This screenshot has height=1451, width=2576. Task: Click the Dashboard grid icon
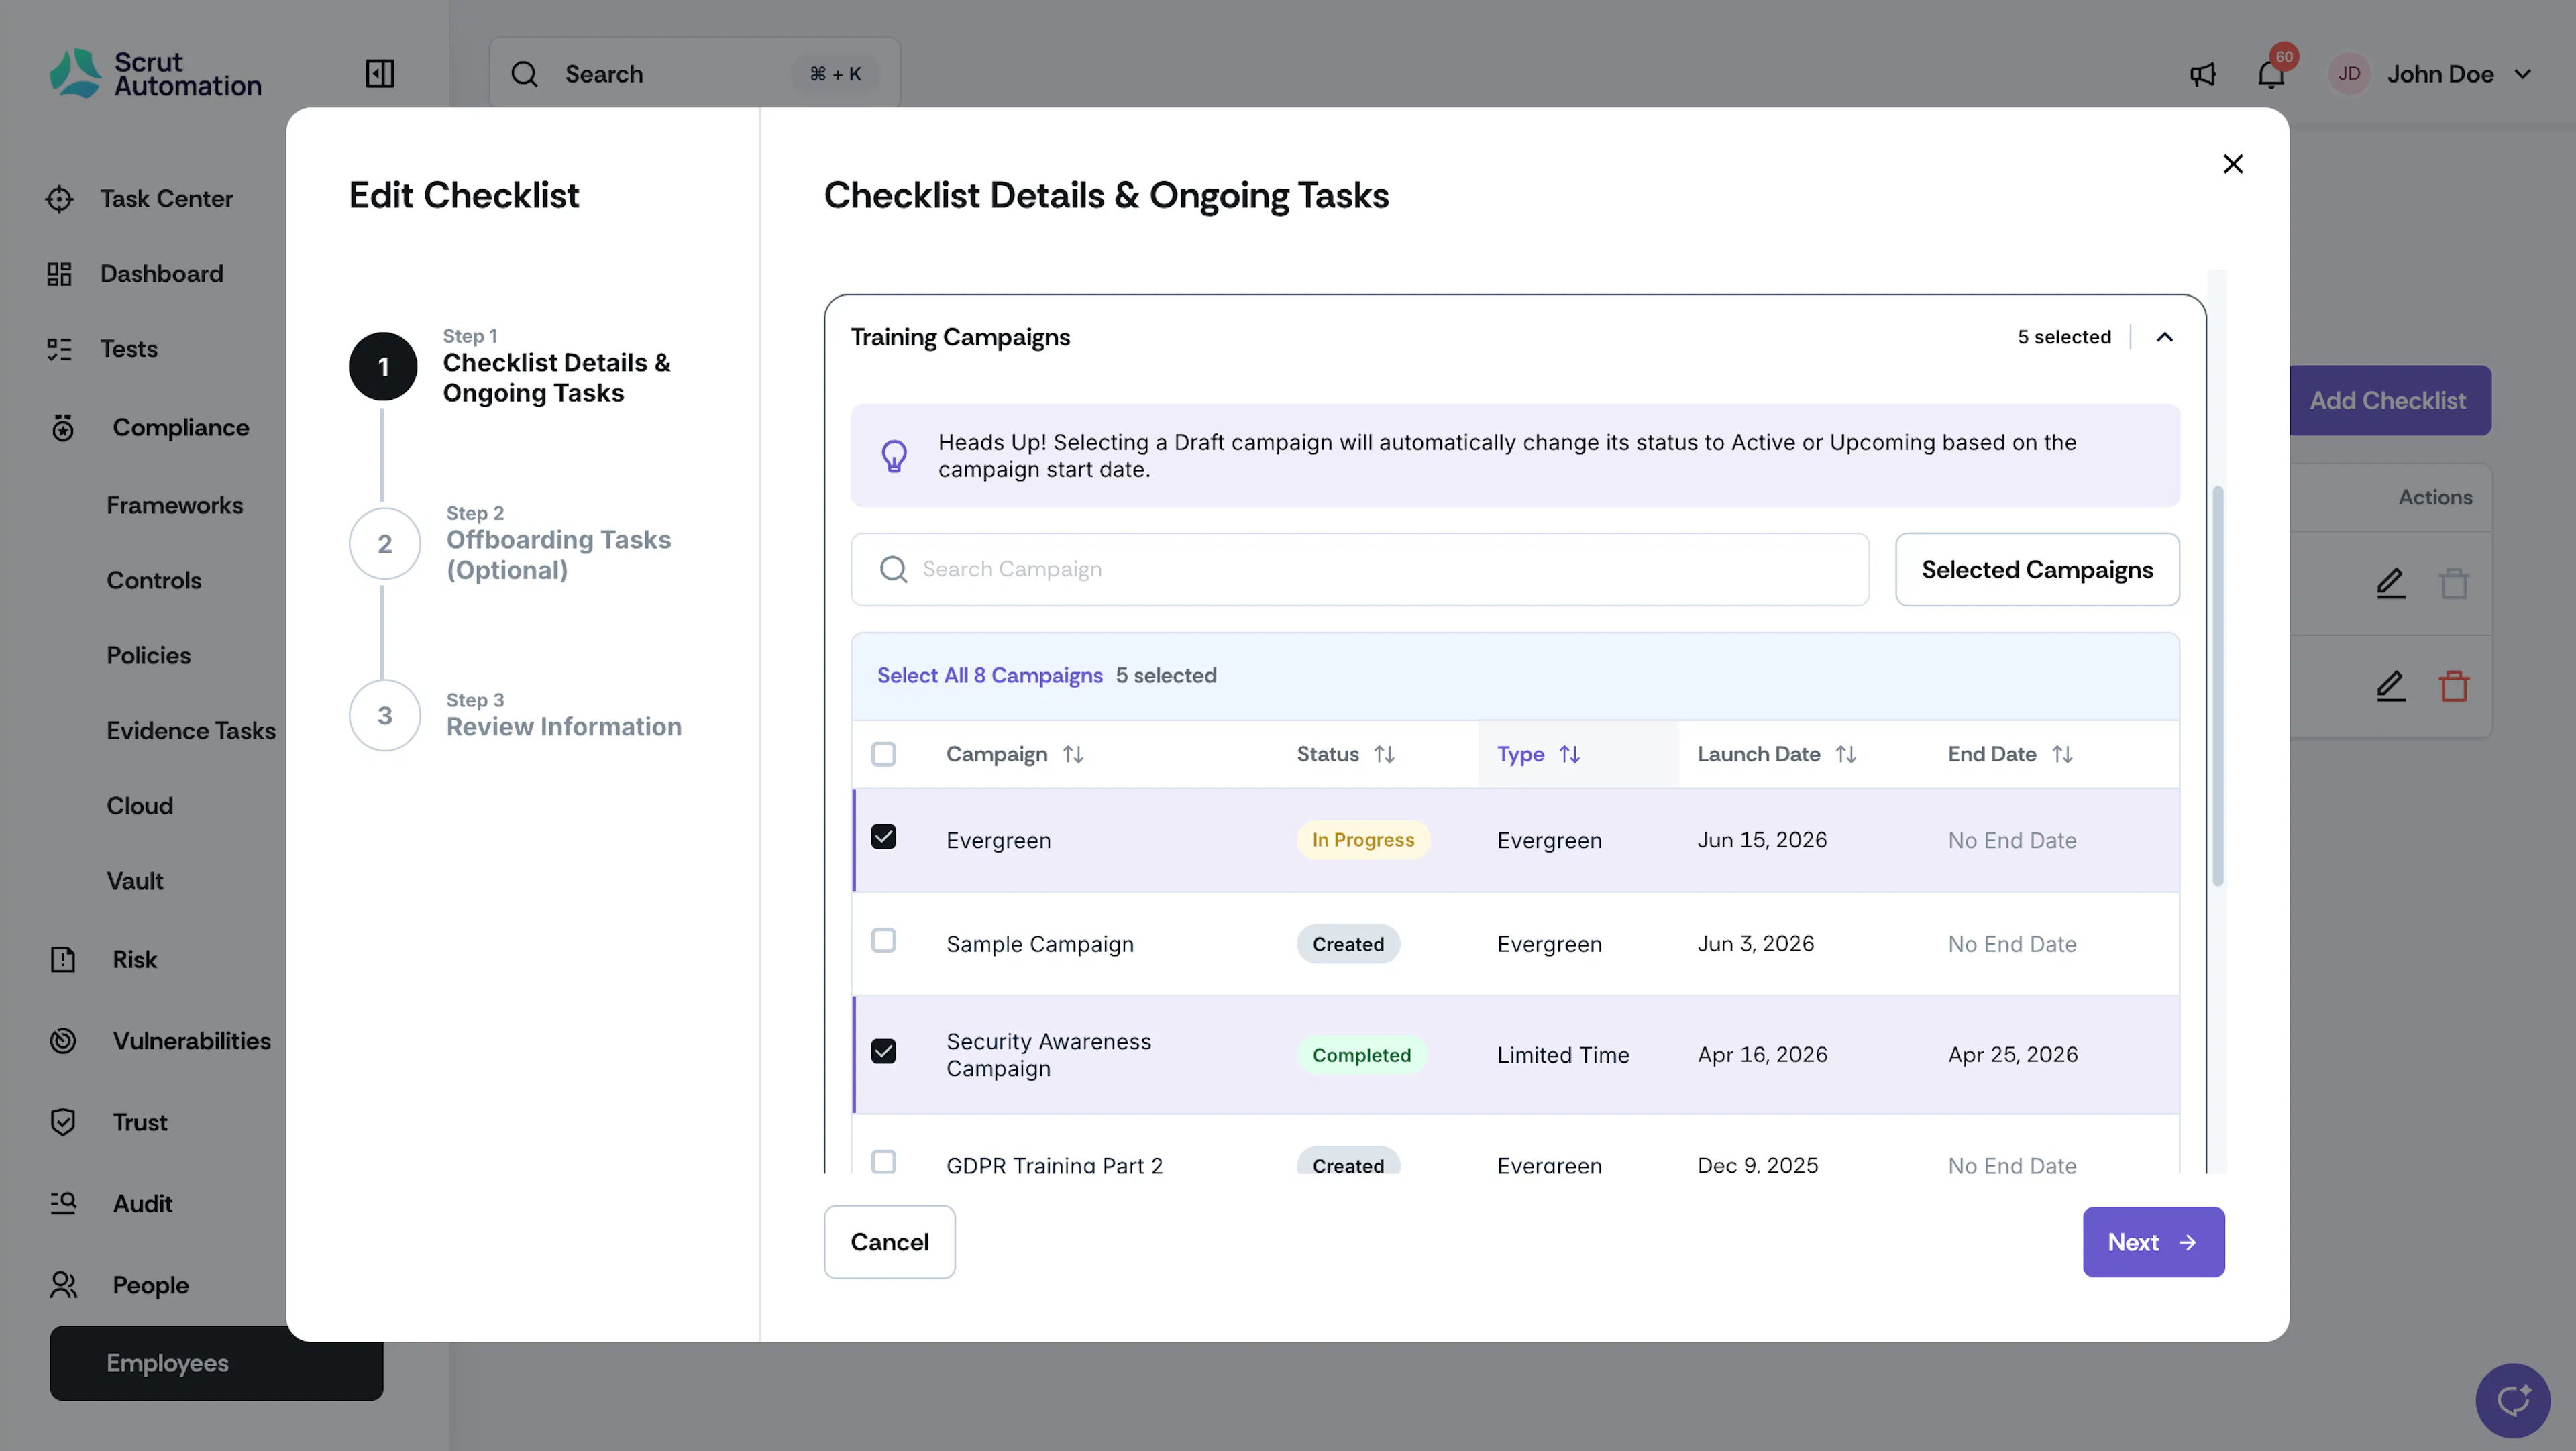click(60, 274)
